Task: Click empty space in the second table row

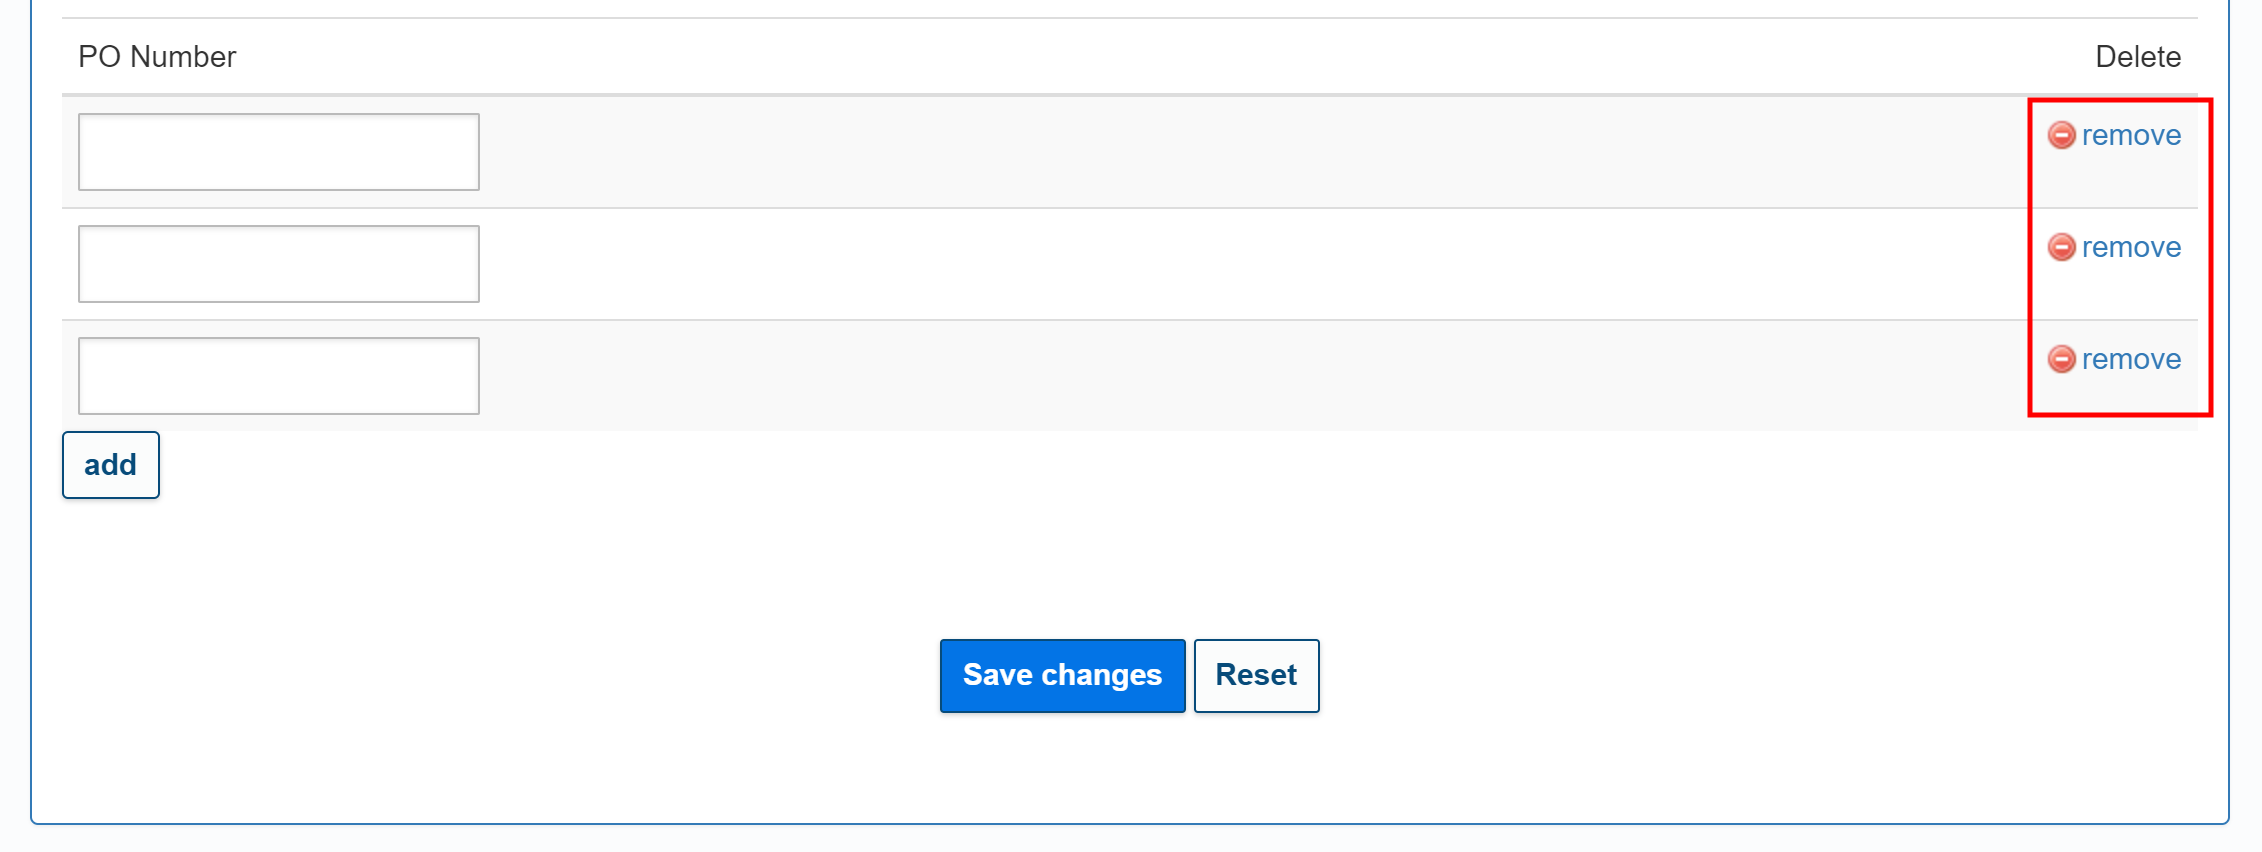Action: (x=1200, y=264)
